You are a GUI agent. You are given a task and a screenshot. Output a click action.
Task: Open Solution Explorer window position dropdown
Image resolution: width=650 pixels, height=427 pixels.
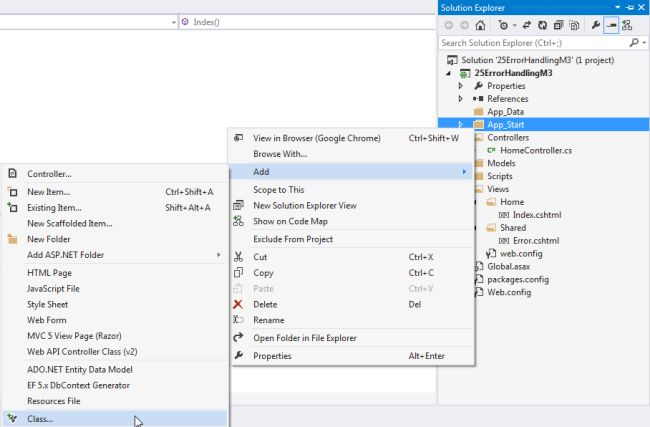(x=618, y=7)
